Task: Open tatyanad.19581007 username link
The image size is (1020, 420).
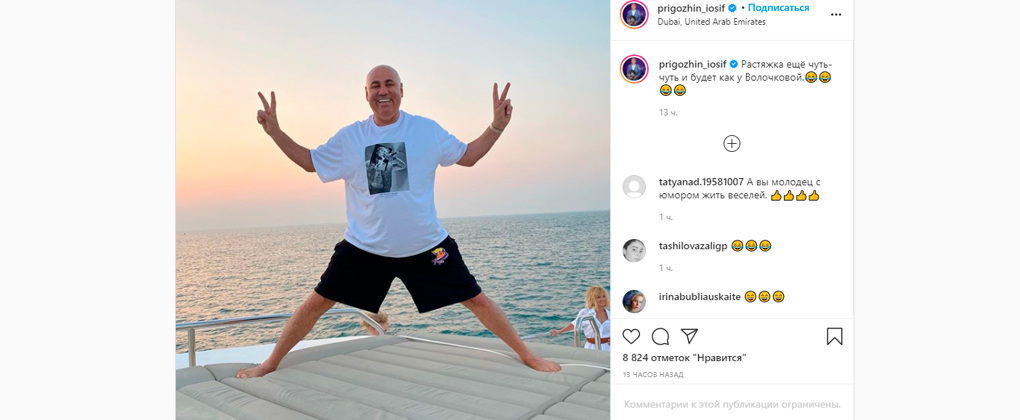Action: pyautogui.click(x=701, y=182)
